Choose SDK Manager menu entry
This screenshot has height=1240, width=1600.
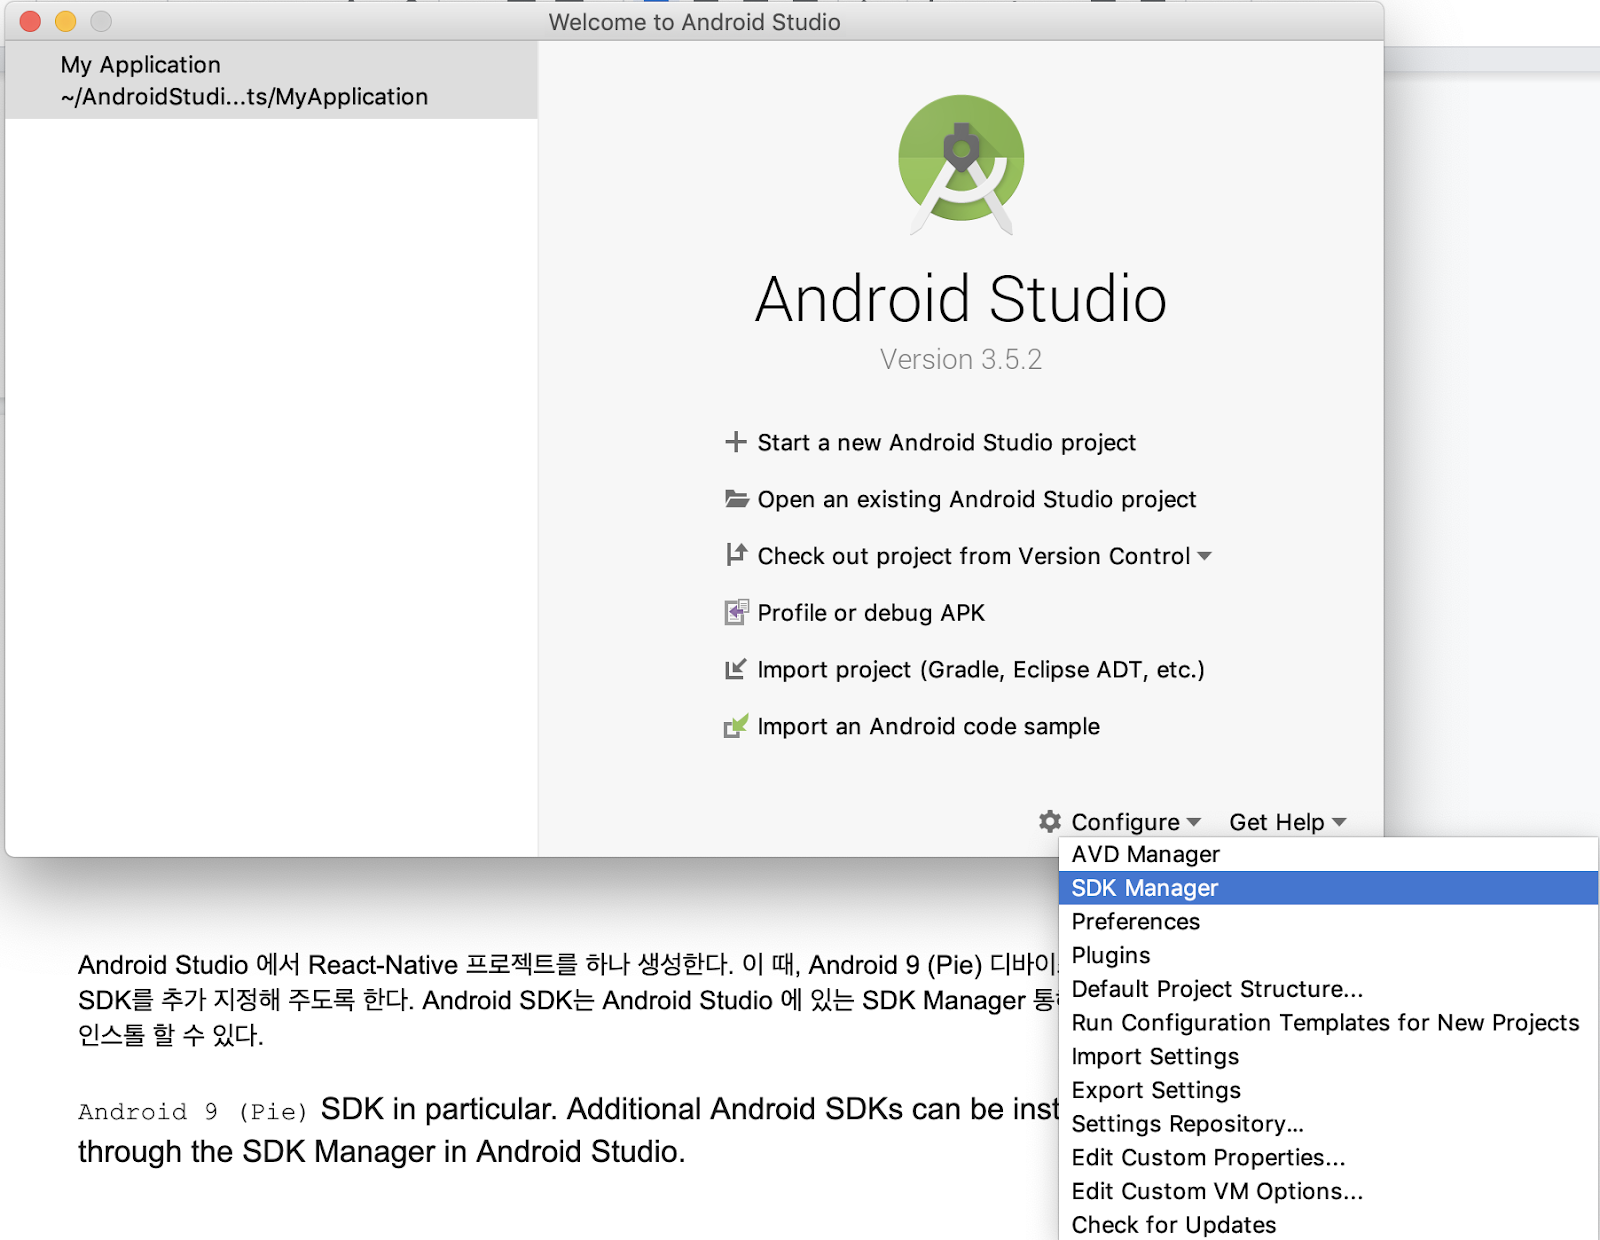1328,888
